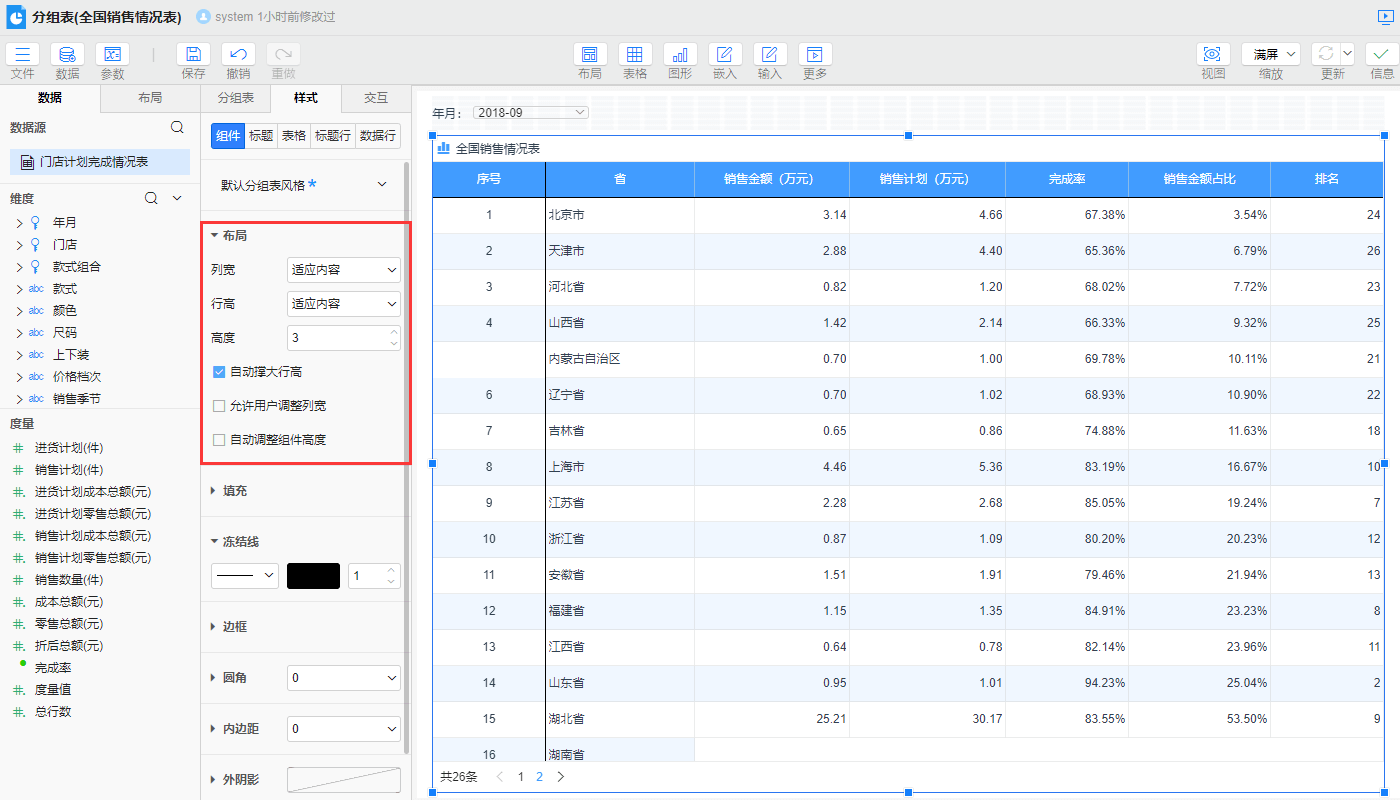
Task: Click the 撤销 (Undo) toolbar icon
Action: tap(238, 55)
